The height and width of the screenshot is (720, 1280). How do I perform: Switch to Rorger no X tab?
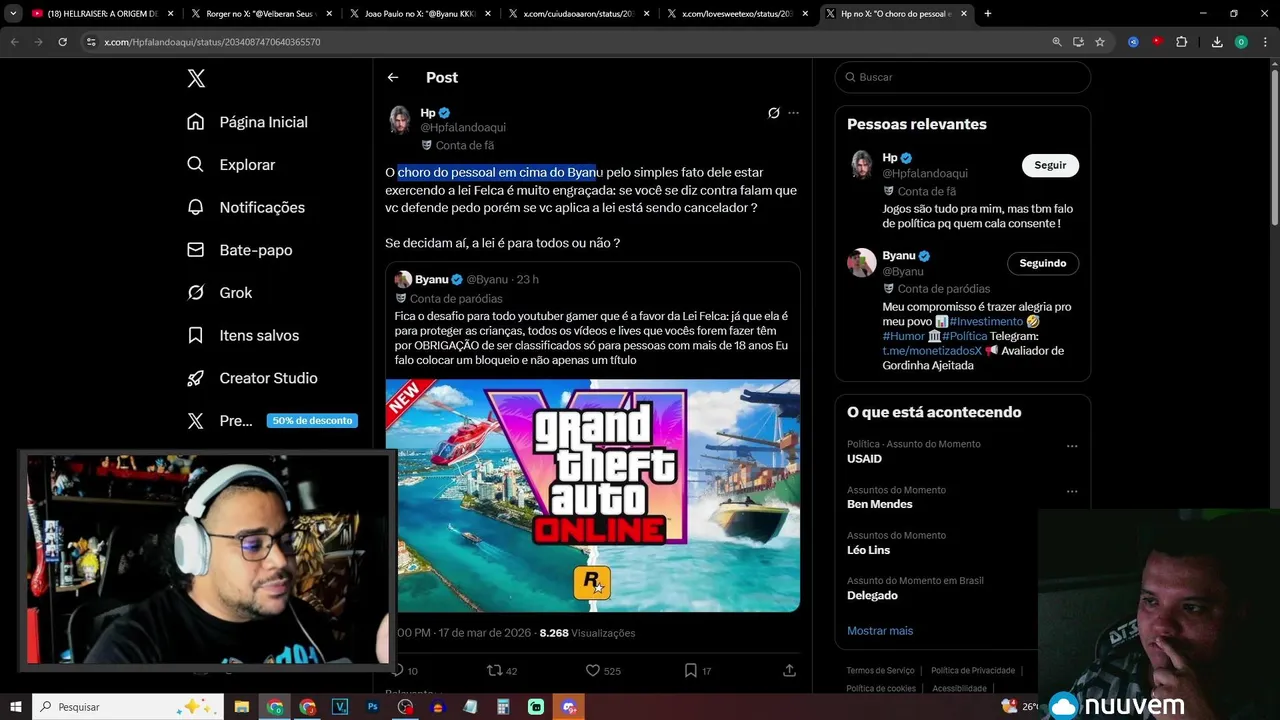[262, 14]
